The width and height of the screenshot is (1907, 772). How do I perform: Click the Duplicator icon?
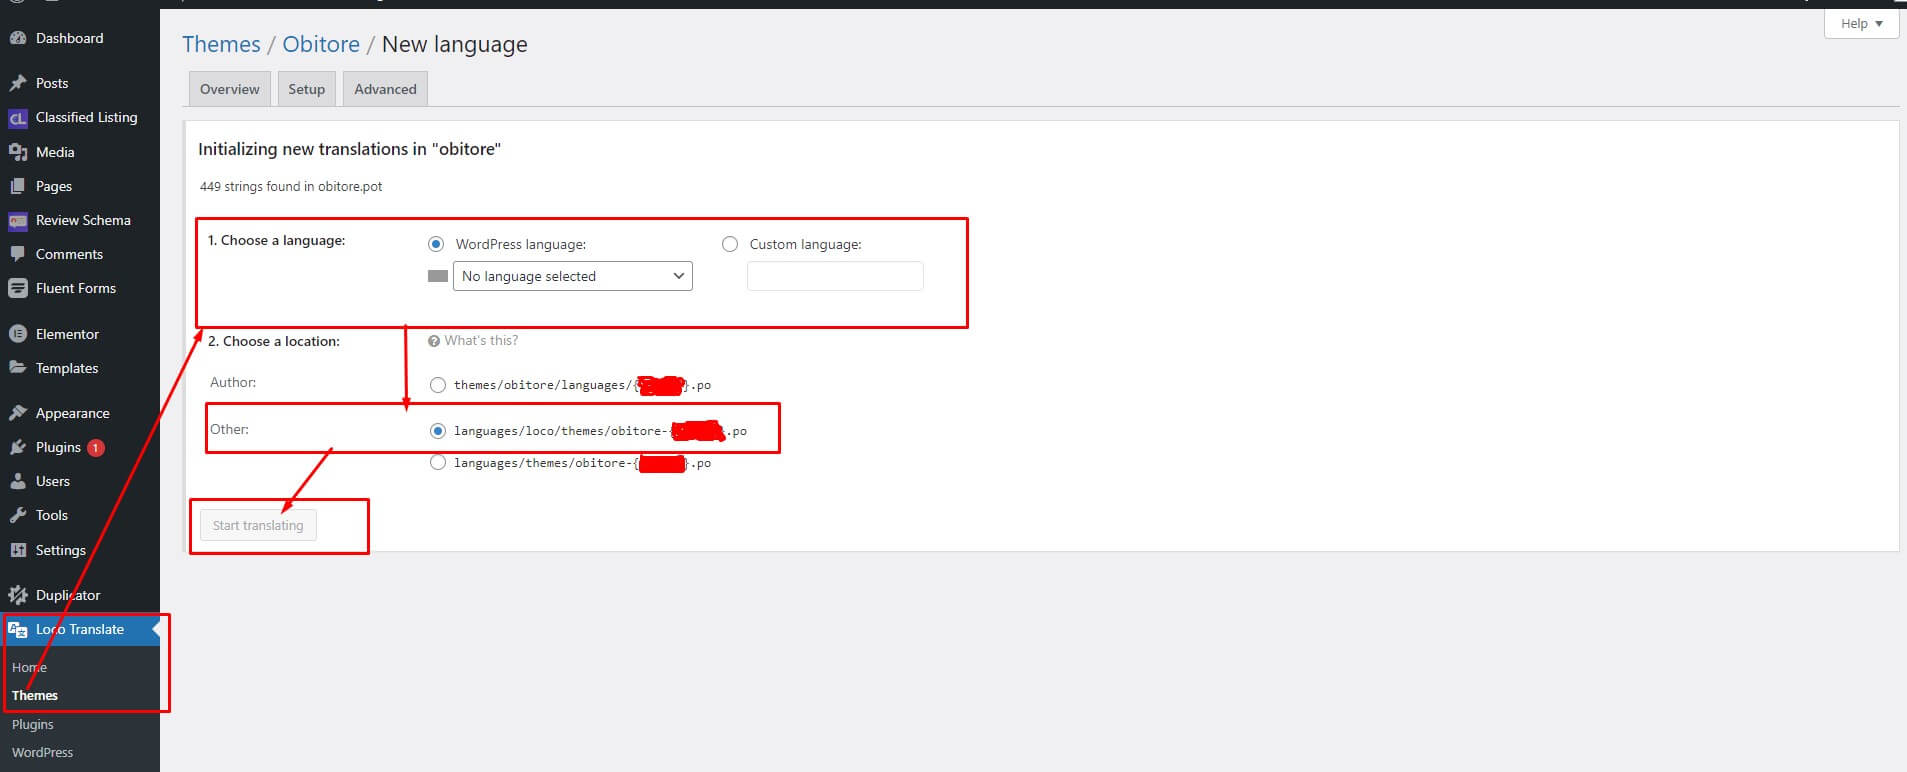[18, 595]
